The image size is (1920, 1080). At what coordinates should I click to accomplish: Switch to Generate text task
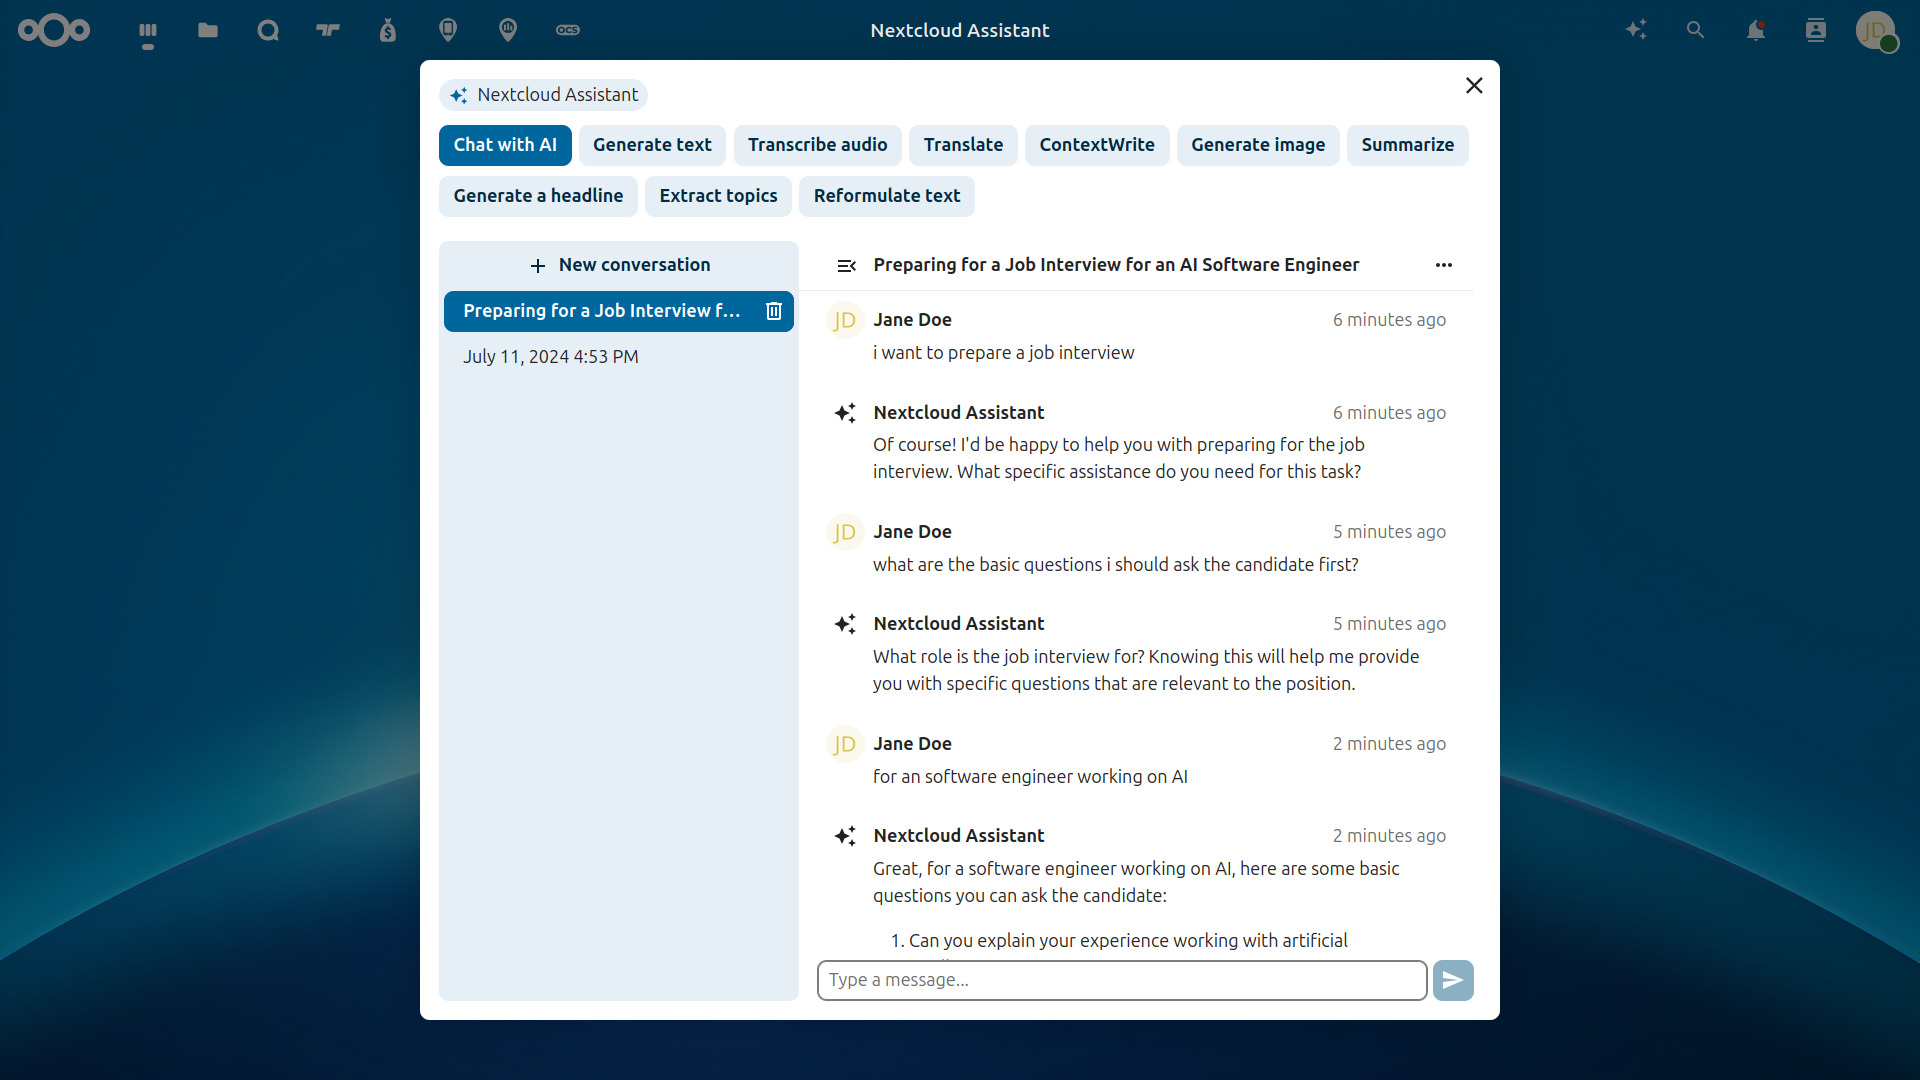[x=652, y=145]
